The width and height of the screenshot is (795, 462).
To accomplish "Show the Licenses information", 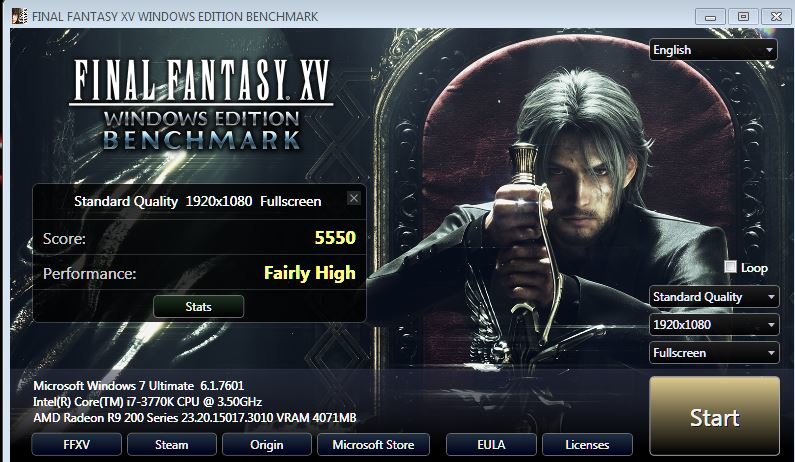I will [x=587, y=445].
